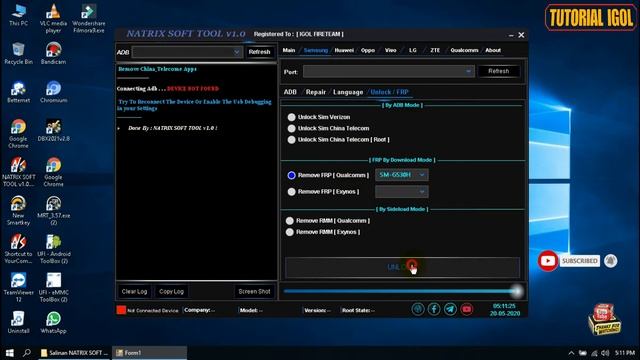Open the Facebook icon link

[x=434, y=309]
